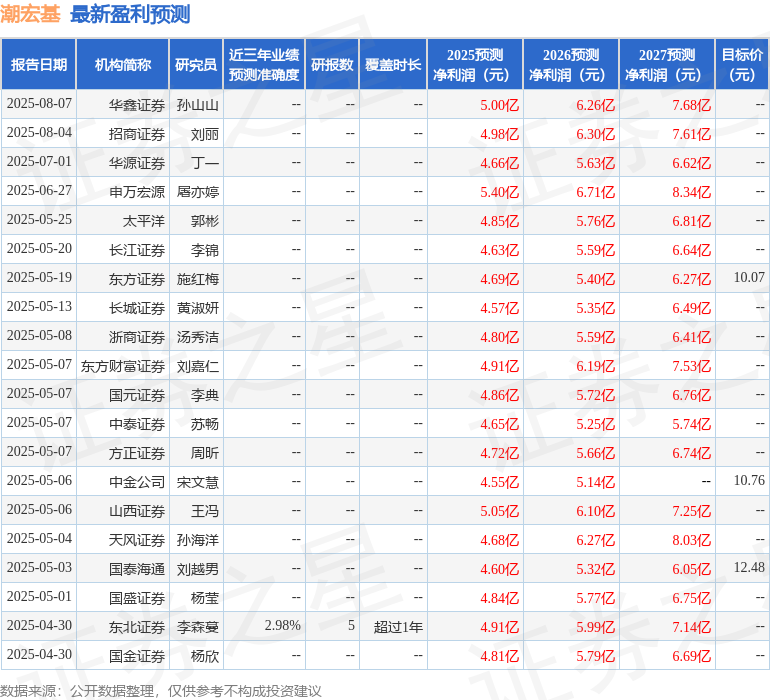
Task: Select the 目标价 column header
Action: [x=742, y=64]
